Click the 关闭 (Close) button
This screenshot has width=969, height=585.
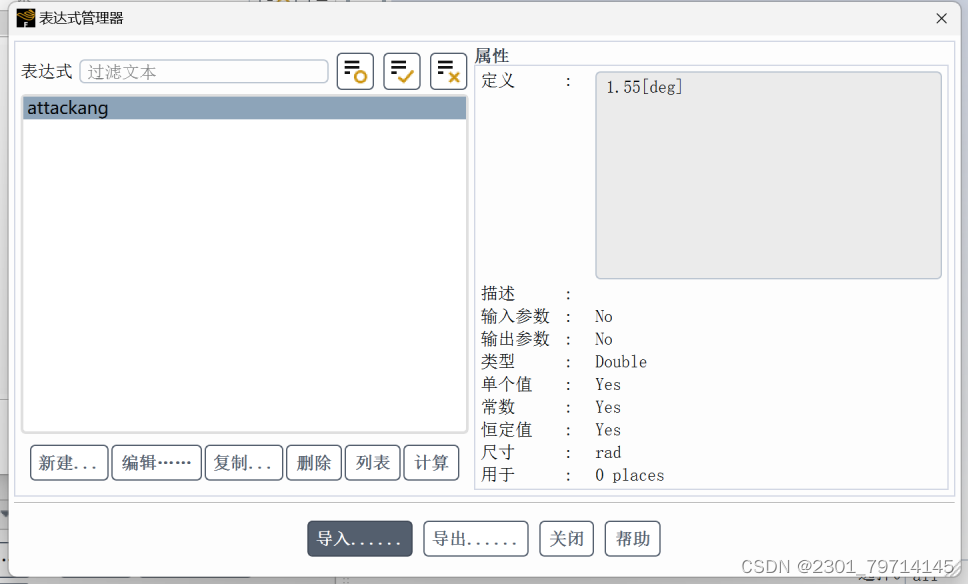pyautogui.click(x=566, y=538)
